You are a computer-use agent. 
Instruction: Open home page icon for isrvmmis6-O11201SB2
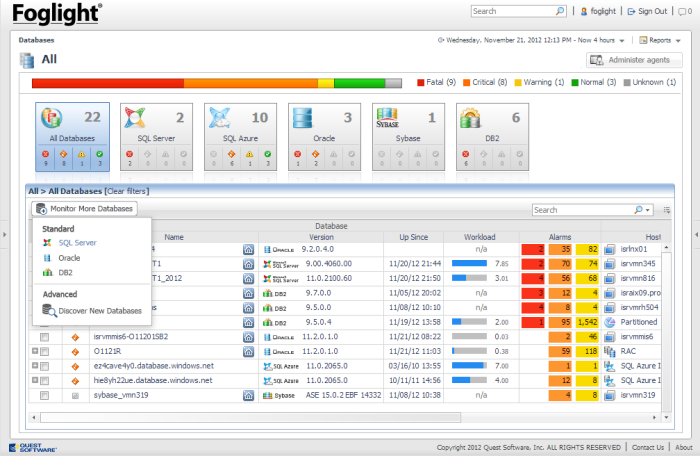249,337
